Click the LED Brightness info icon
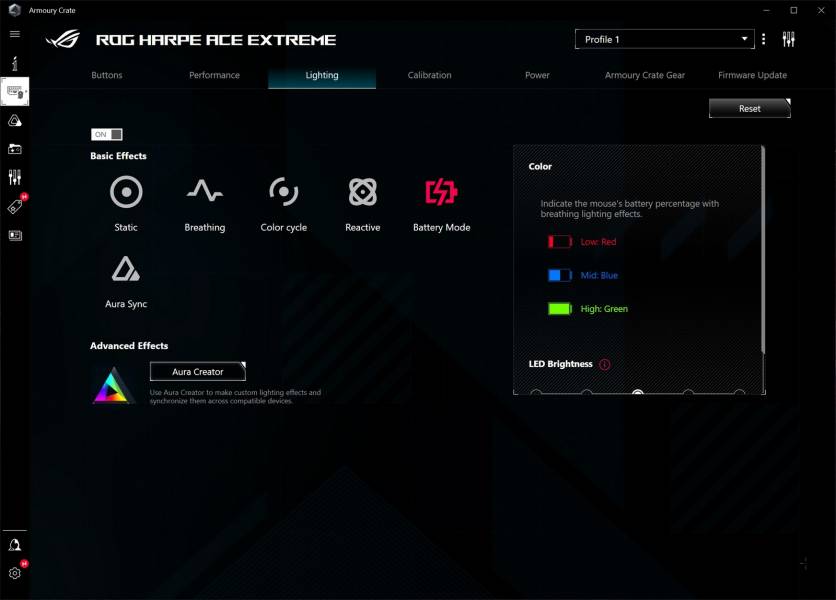 tap(605, 364)
